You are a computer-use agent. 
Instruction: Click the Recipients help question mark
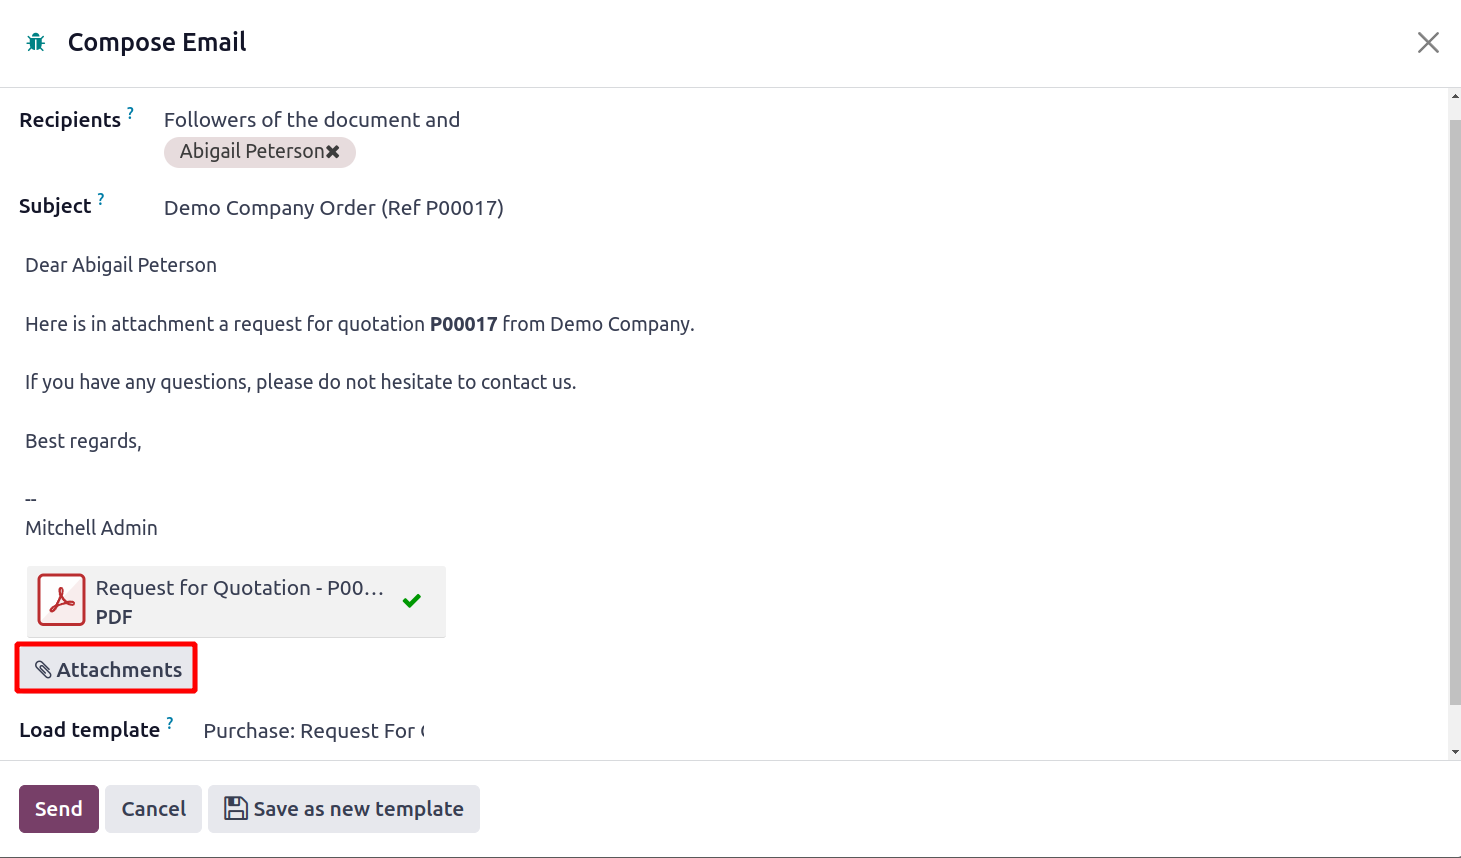(x=130, y=113)
